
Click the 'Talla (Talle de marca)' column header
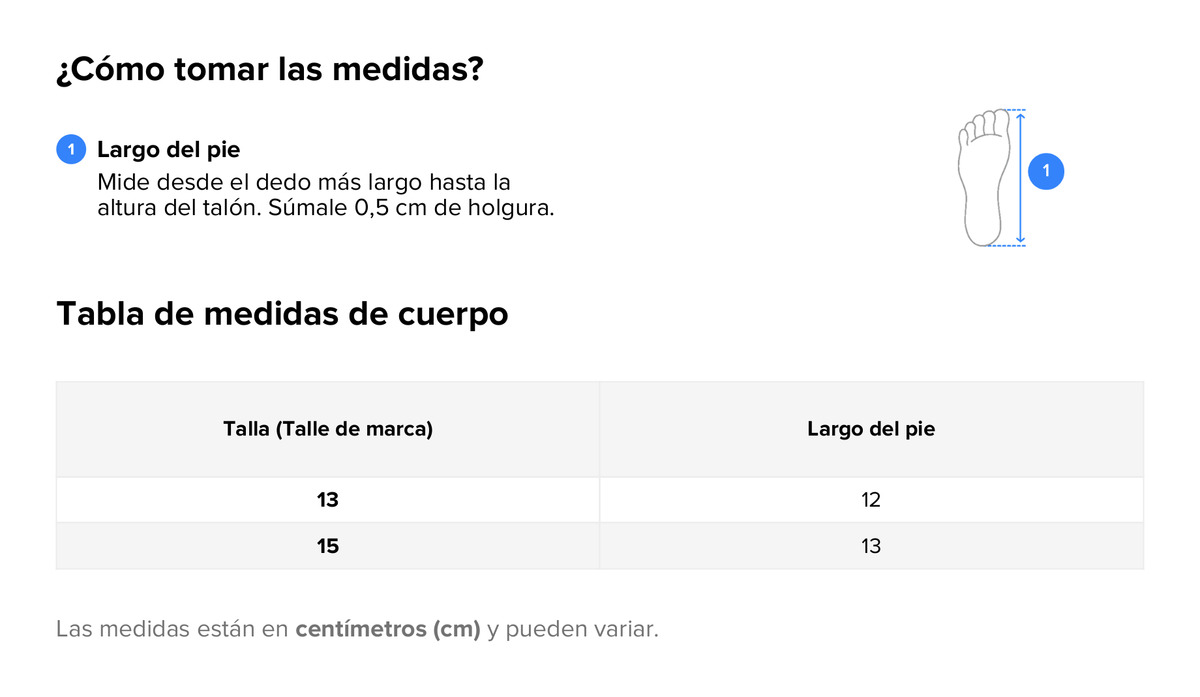[x=328, y=429]
